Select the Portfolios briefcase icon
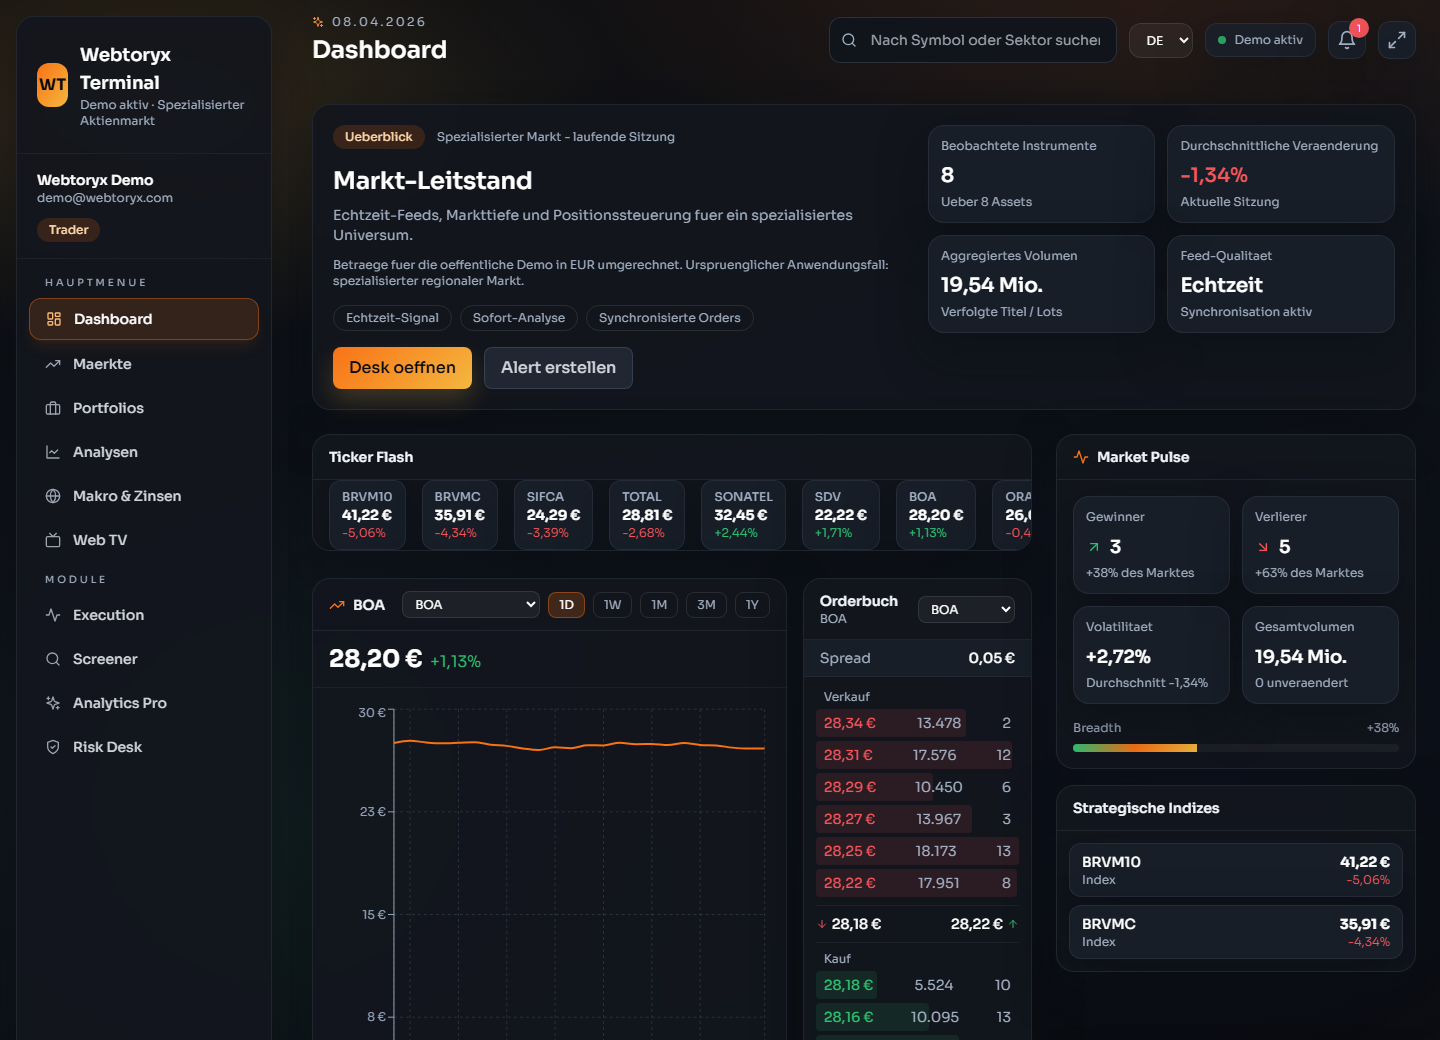This screenshot has height=1040, width=1440. [53, 408]
